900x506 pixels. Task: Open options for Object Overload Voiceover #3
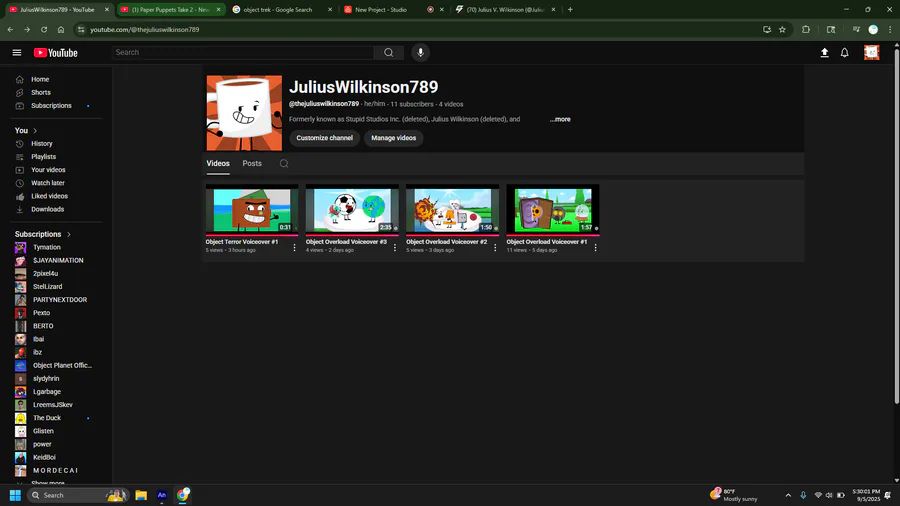coord(395,248)
